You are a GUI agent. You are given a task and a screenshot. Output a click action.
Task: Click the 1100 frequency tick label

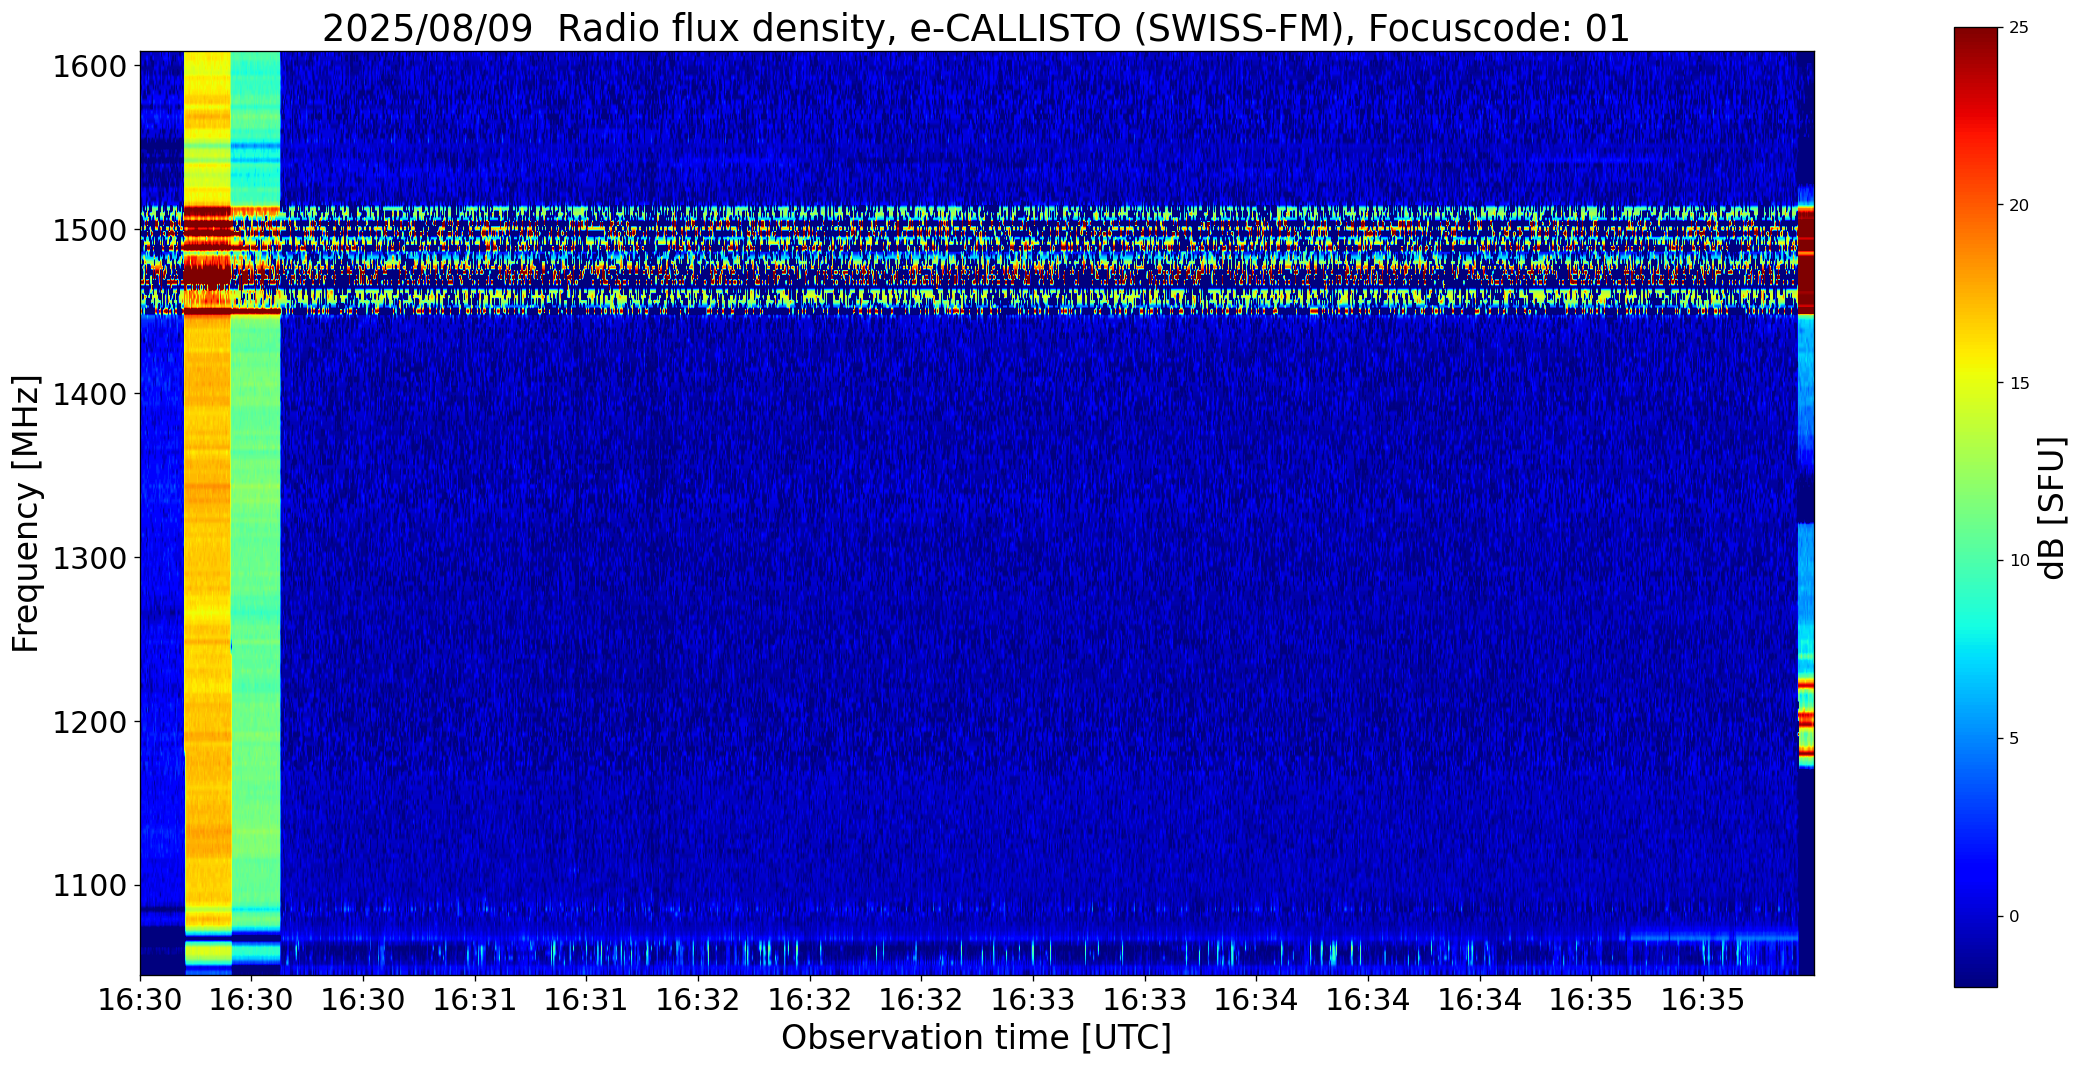(89, 886)
